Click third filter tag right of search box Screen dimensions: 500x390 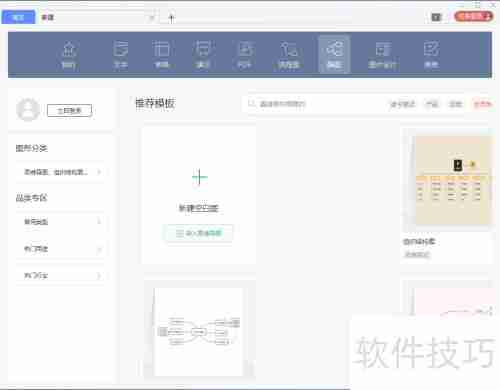455,104
